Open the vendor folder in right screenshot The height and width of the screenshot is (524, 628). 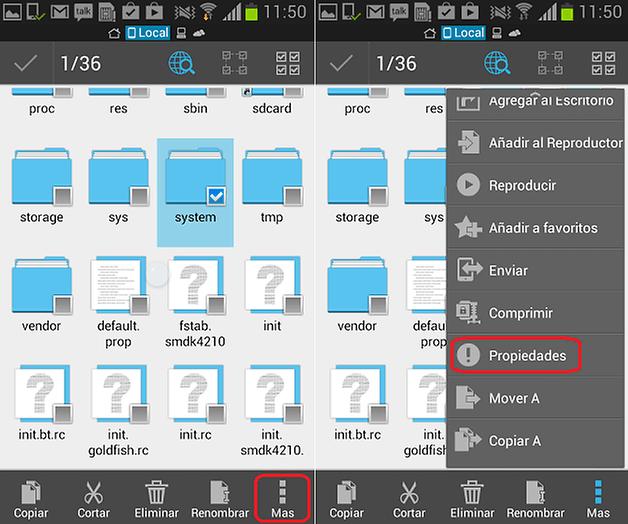pyautogui.click(x=357, y=285)
